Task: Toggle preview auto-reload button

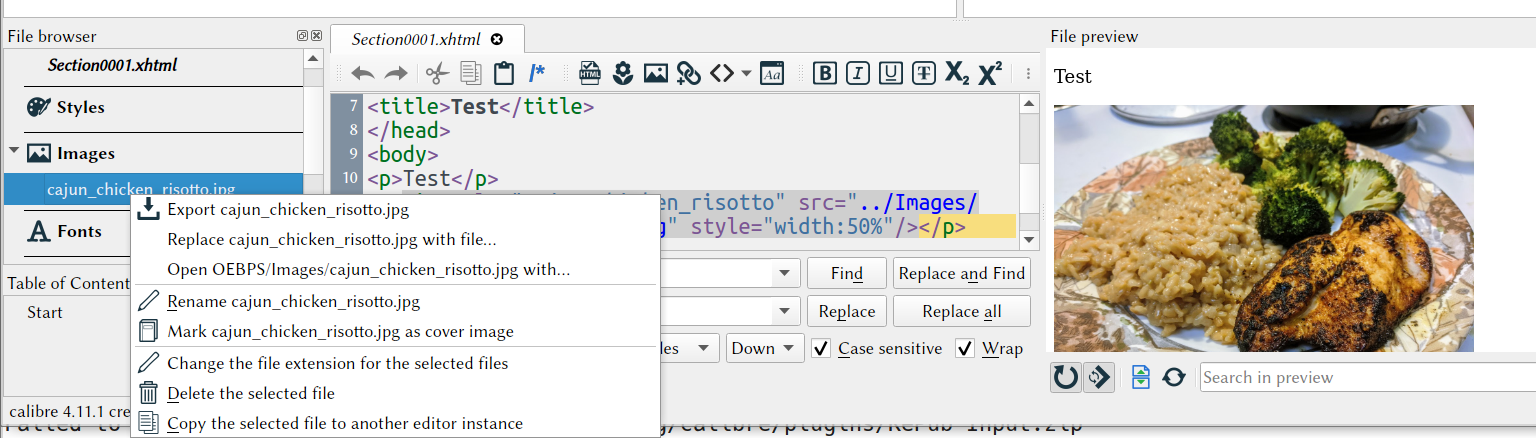Action: click(x=1066, y=377)
